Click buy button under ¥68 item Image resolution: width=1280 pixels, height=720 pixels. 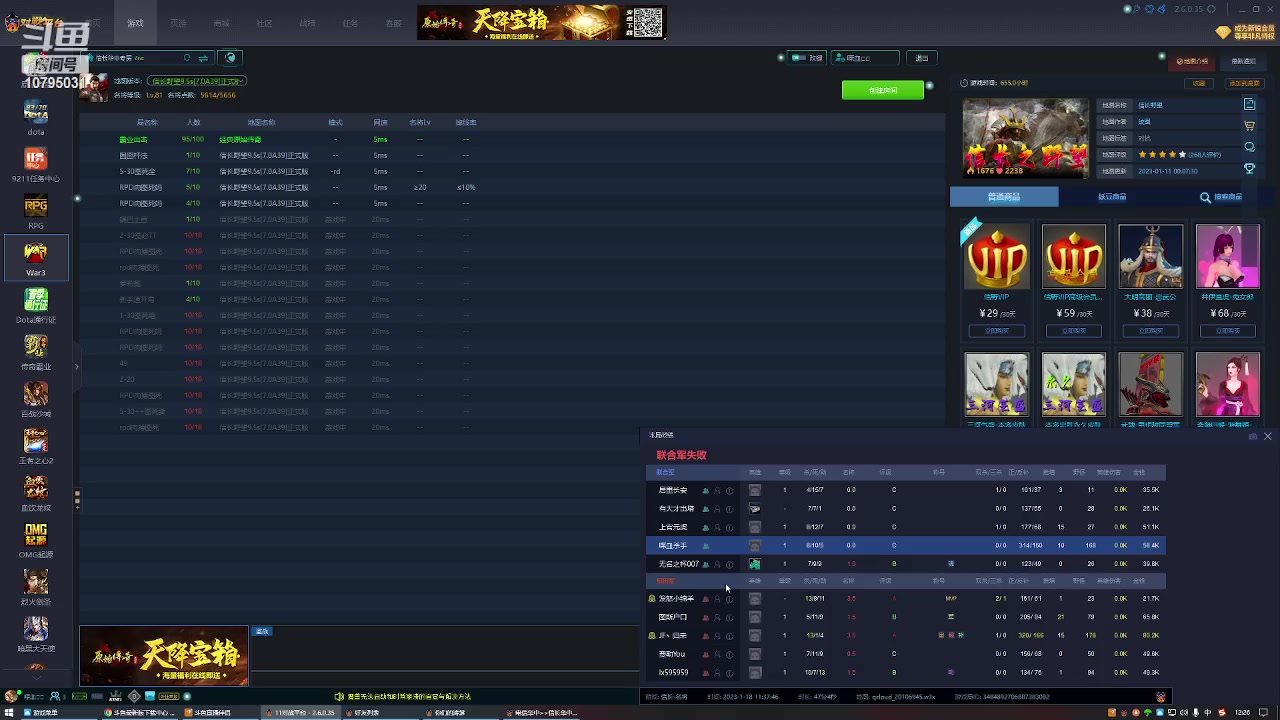coord(1228,331)
